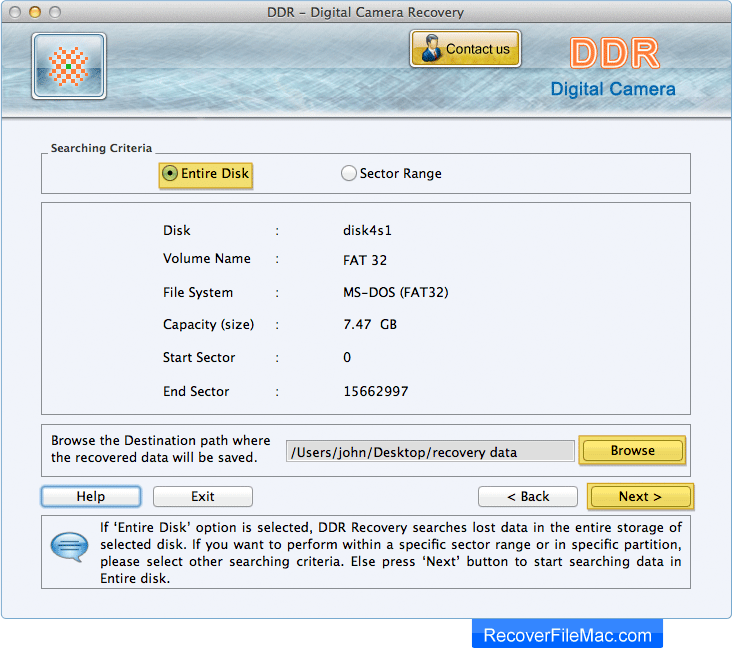Close the window with the leftmost title-bar button
This screenshot has width=732, height=648.
point(15,12)
